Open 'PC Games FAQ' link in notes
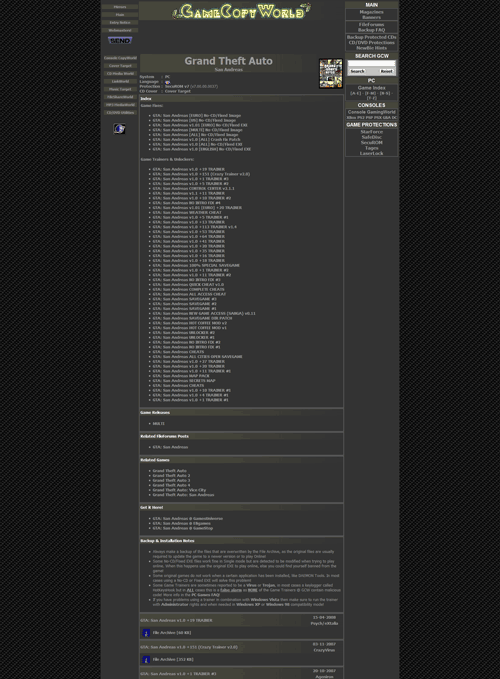The width and height of the screenshot is (500, 679). [x=206, y=595]
